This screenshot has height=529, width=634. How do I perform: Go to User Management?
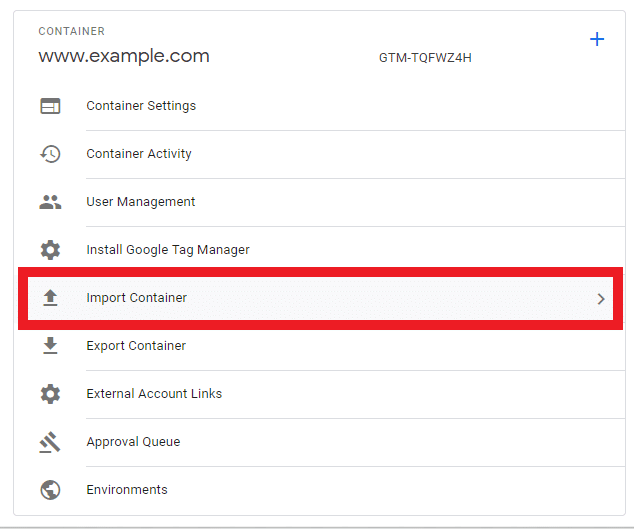[141, 202]
